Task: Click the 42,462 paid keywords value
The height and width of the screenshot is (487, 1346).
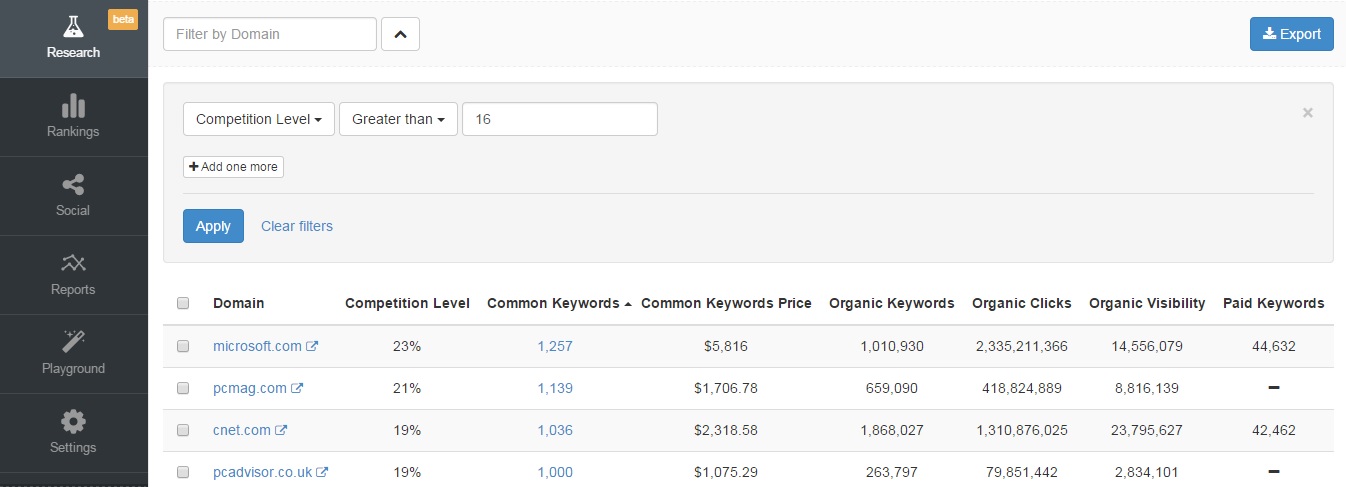Action: click(1273, 430)
